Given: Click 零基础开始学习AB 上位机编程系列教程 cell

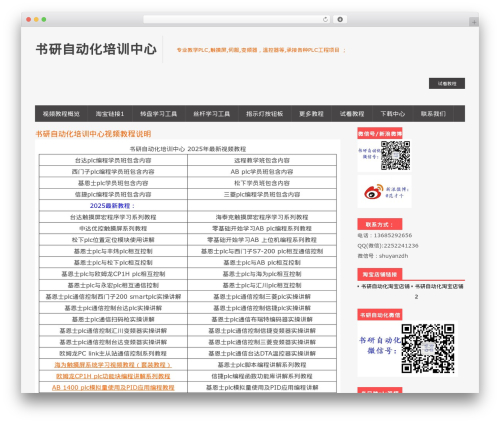Looking at the screenshot, I should tap(262, 240).
